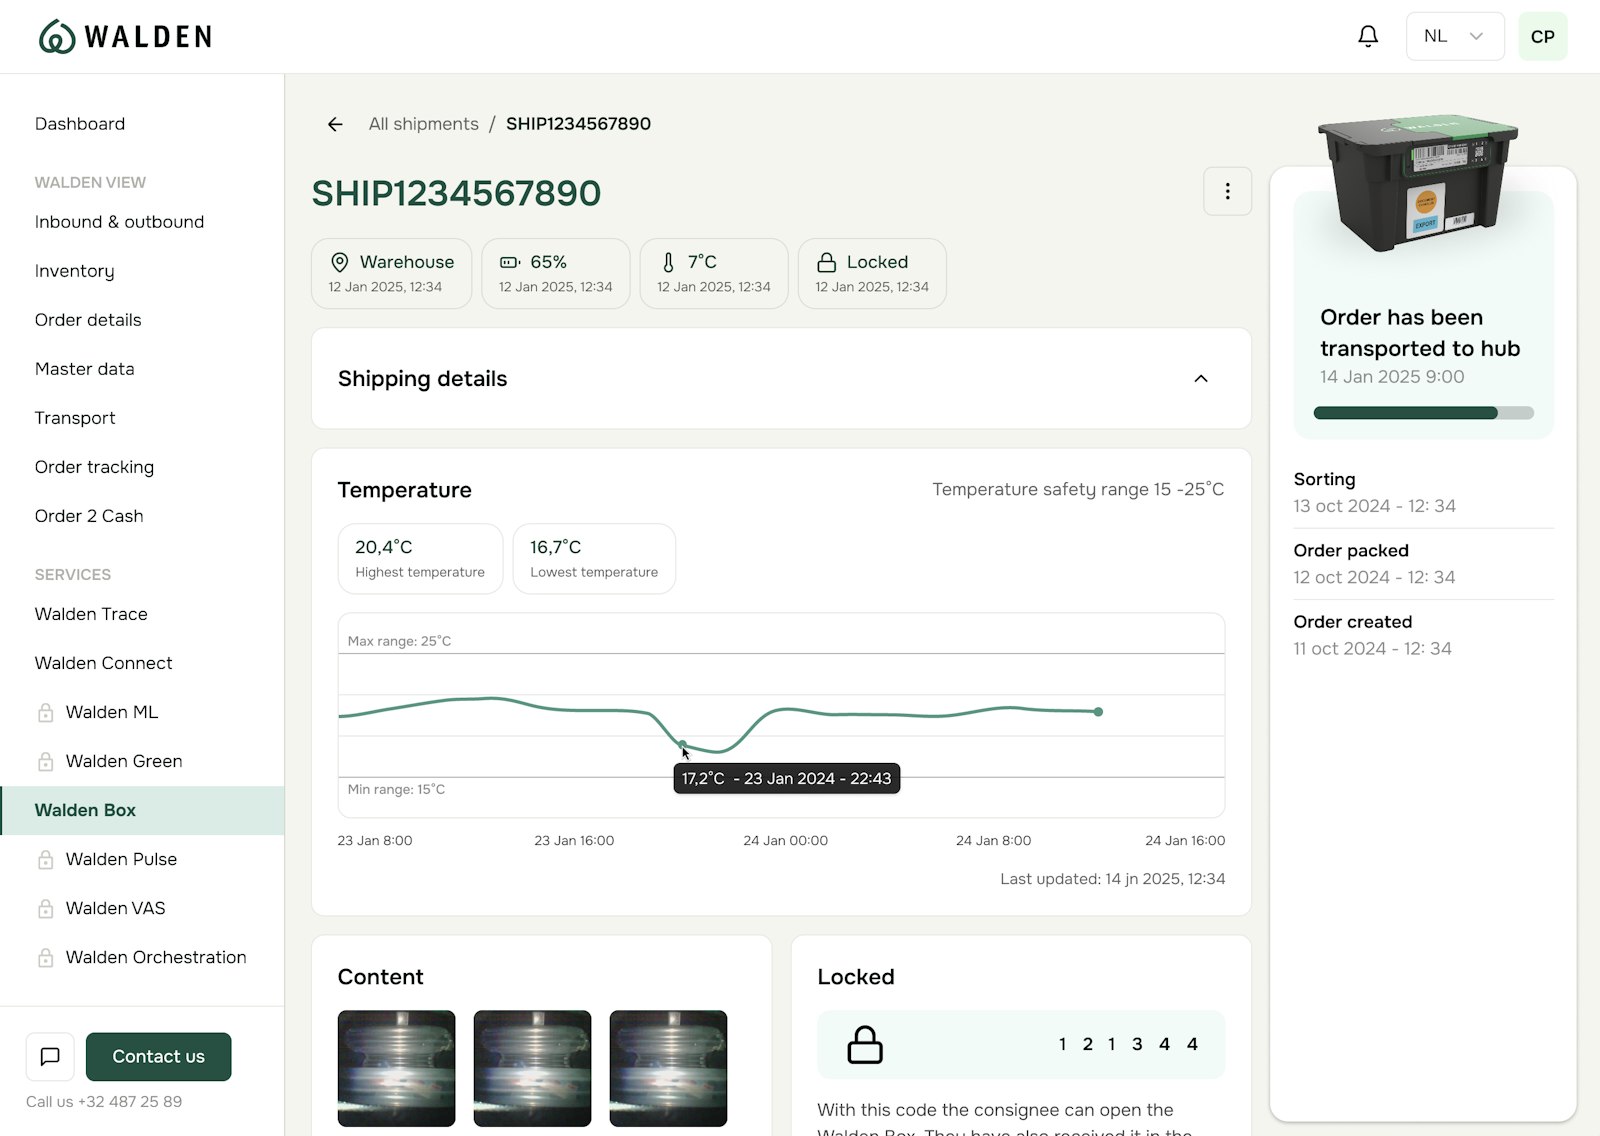The width and height of the screenshot is (1600, 1136).
Task: Open the NL language dropdown
Action: (x=1455, y=36)
